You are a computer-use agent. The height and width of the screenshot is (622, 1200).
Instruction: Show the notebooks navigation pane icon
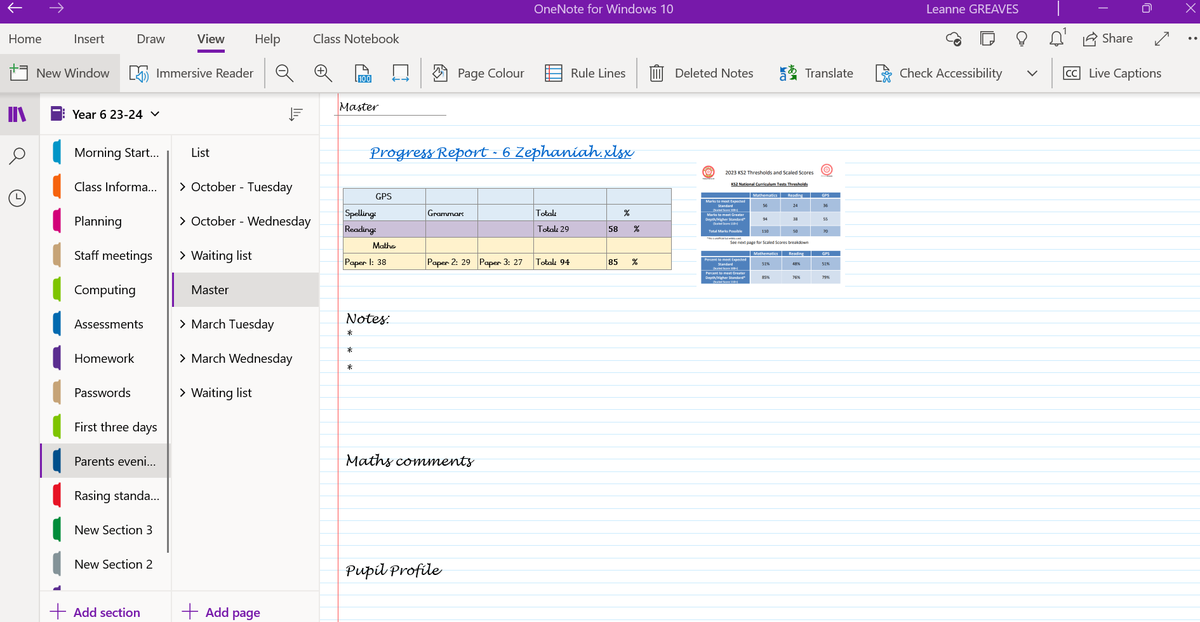point(16,115)
